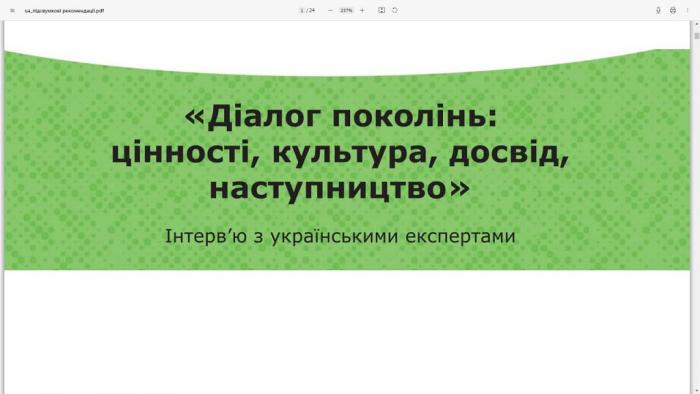Screen dimensions: 700x394
Task: Click the PDF file name in toolbar
Action: point(64,10)
